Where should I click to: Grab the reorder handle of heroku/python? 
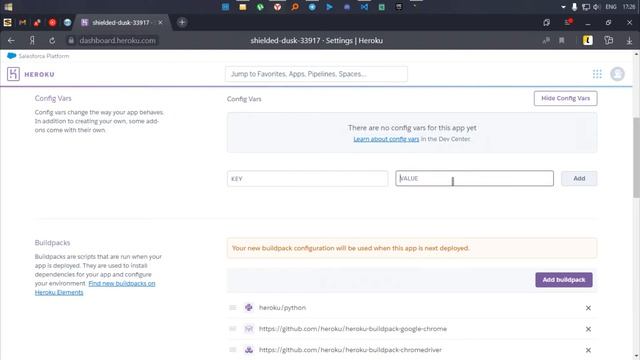click(x=233, y=307)
